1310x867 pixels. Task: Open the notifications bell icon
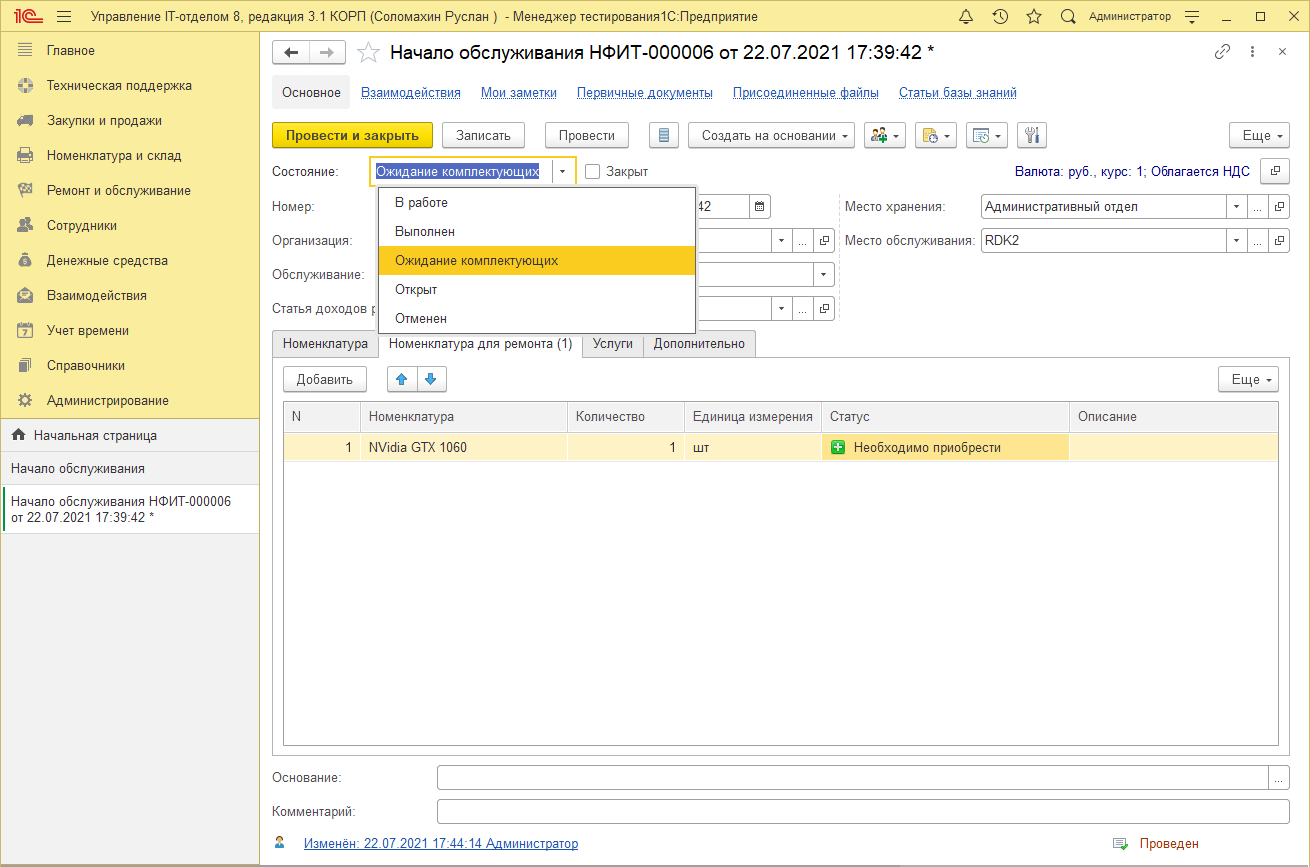point(965,17)
